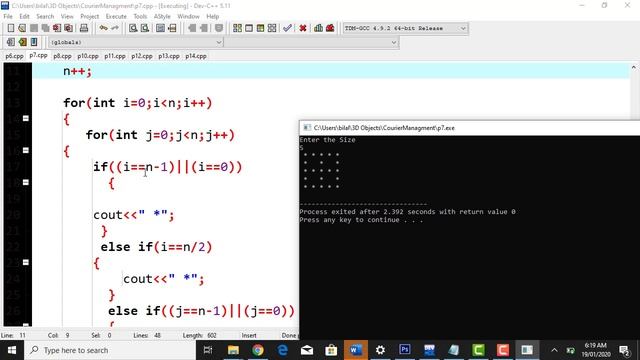Show hidden system tray icons chevron
This screenshot has height=360, width=640.
(554, 350)
